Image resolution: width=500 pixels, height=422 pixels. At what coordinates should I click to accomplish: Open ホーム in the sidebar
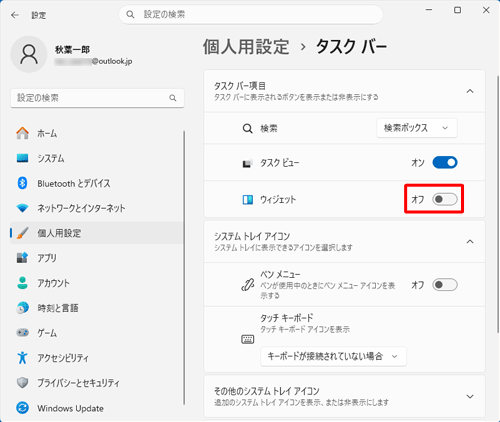pos(97,133)
